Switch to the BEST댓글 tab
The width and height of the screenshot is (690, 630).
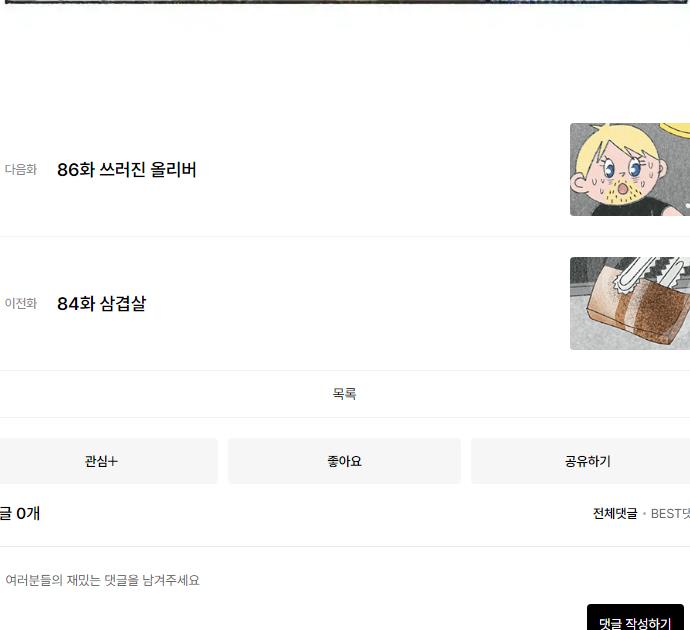670,513
